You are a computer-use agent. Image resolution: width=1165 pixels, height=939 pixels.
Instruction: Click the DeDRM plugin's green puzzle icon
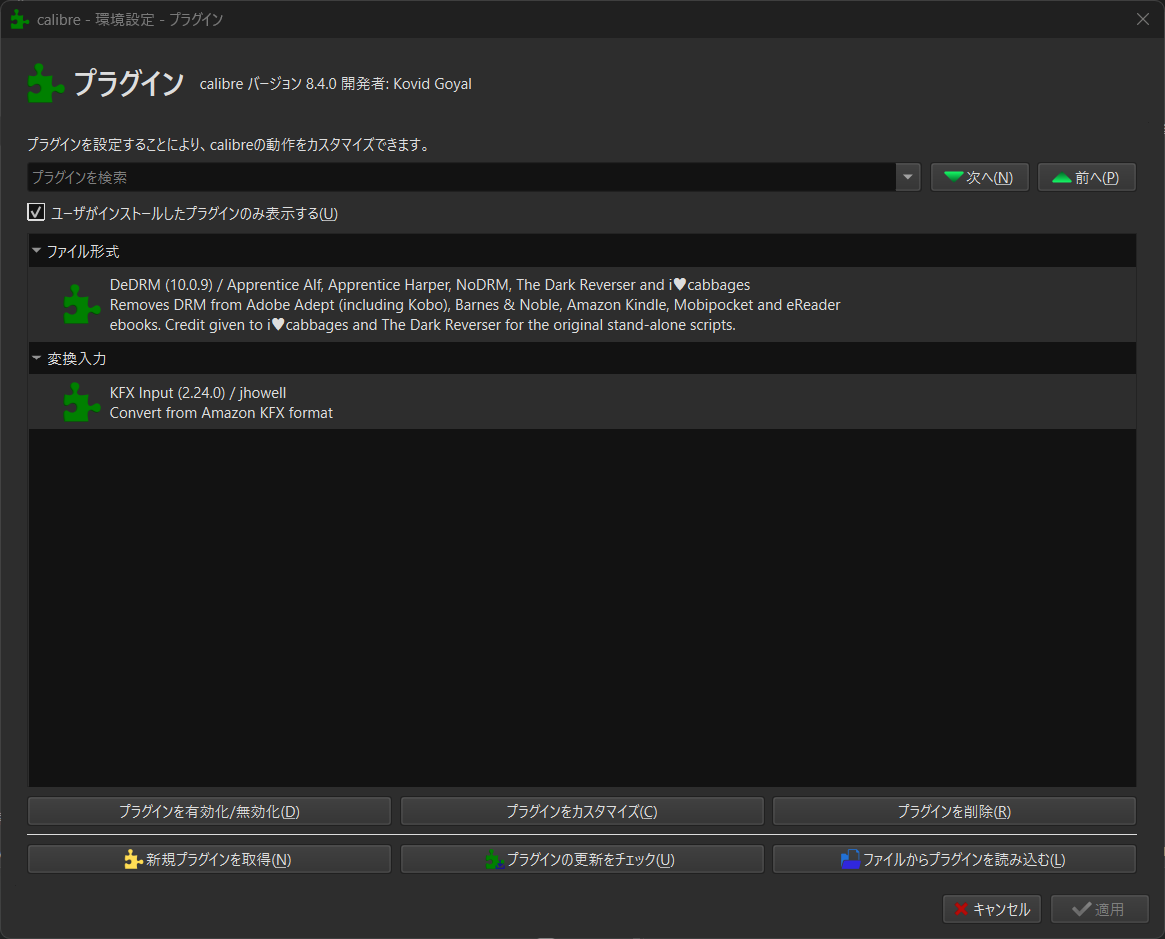pyautogui.click(x=80, y=303)
